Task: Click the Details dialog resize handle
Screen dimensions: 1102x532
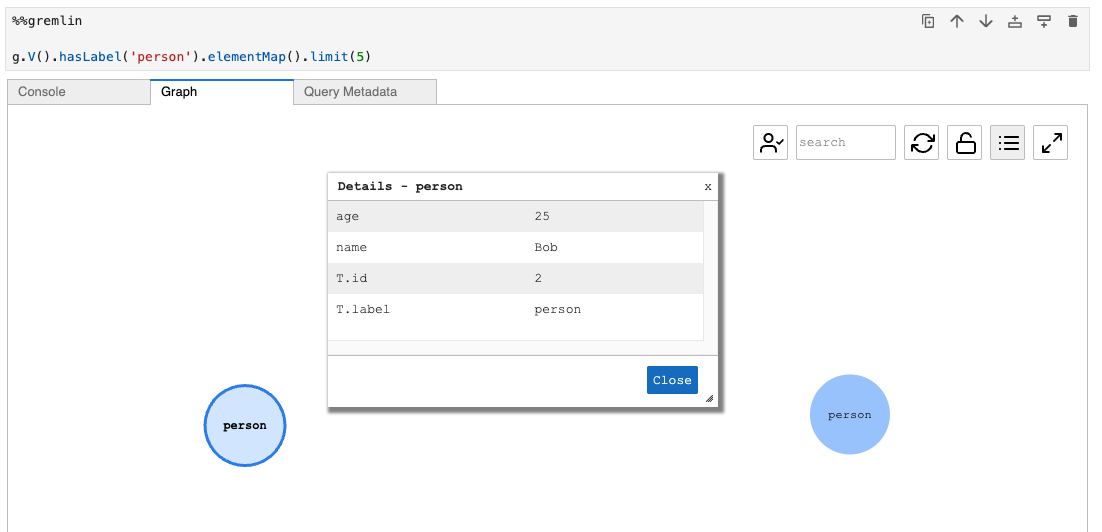Action: coord(709,398)
